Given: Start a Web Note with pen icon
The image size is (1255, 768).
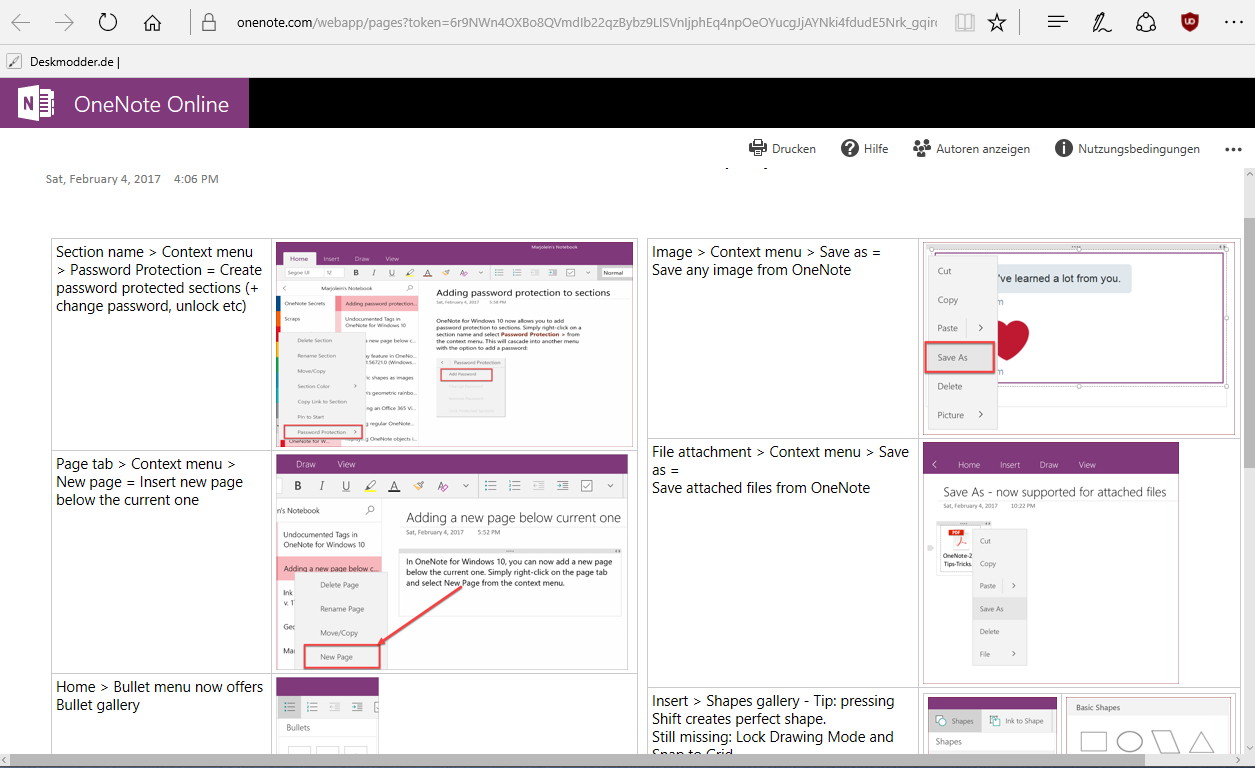Looking at the screenshot, I should (x=1102, y=22).
